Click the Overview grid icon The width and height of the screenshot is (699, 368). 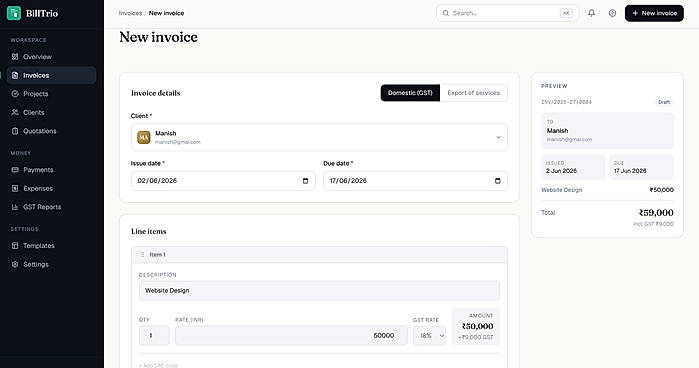click(15, 57)
